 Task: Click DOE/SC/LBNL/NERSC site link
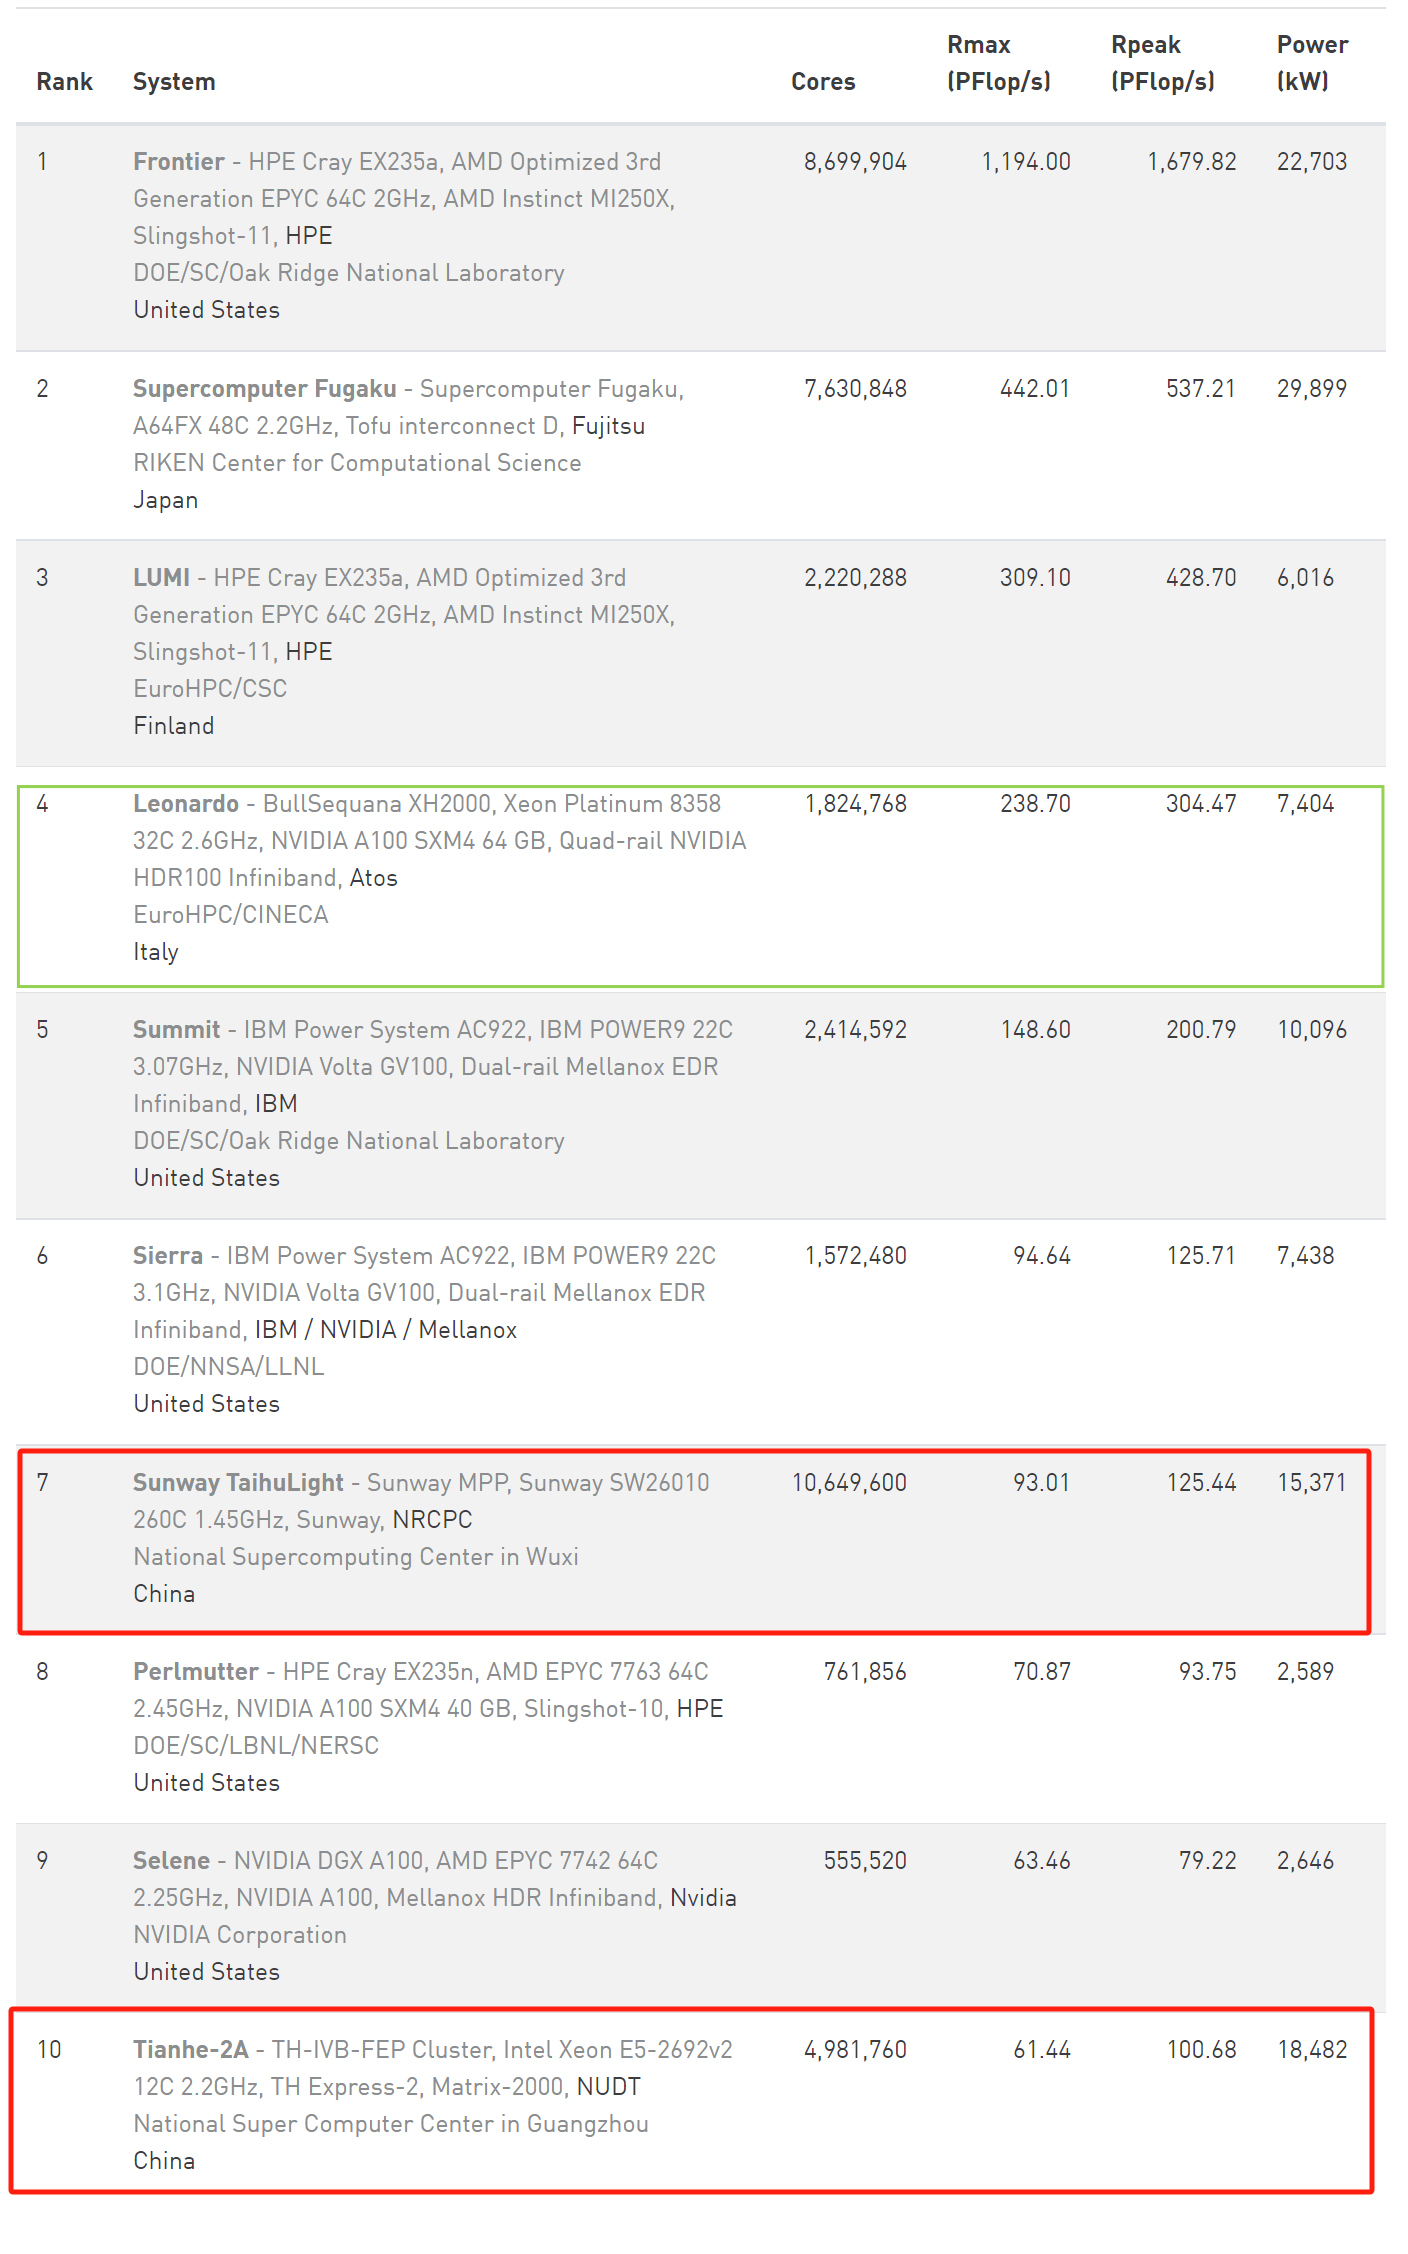coord(256,1745)
